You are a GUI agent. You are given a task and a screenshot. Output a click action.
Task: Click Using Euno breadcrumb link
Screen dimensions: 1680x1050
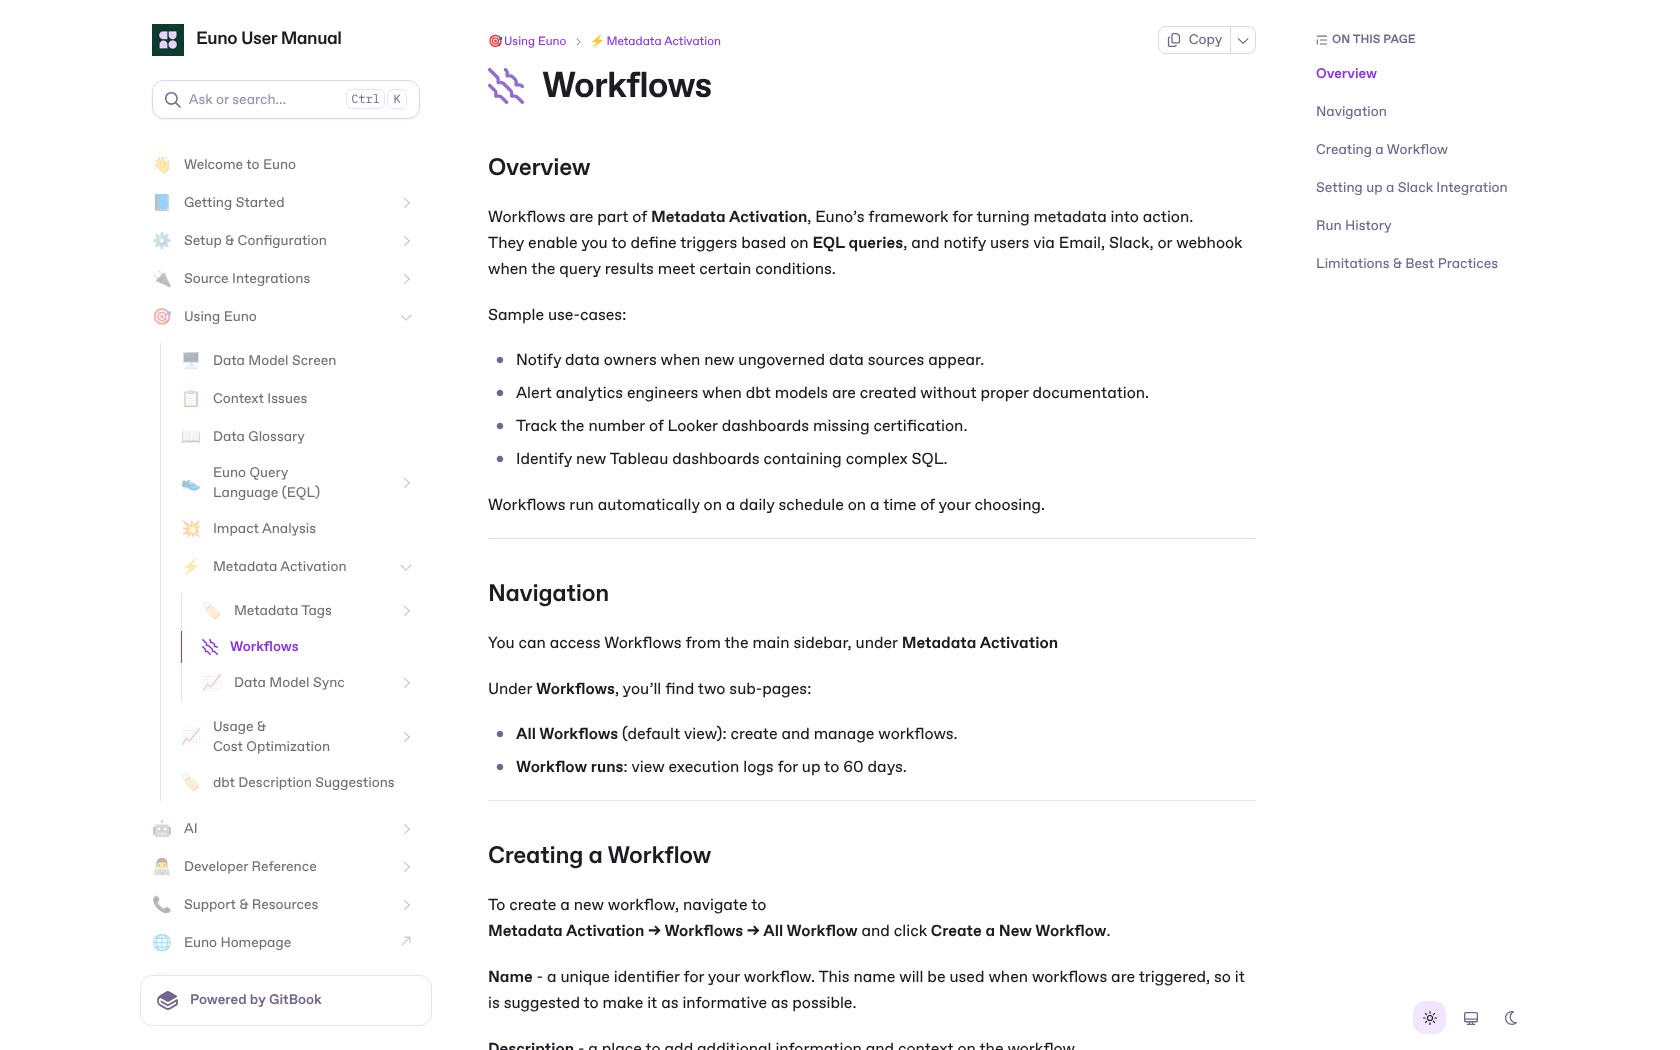pyautogui.click(x=527, y=41)
